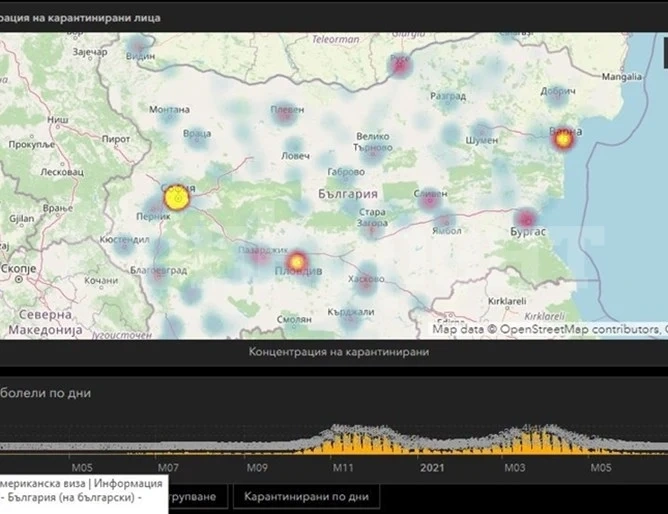
Task: Click the Кюстендил city label
Action: pos(124,239)
